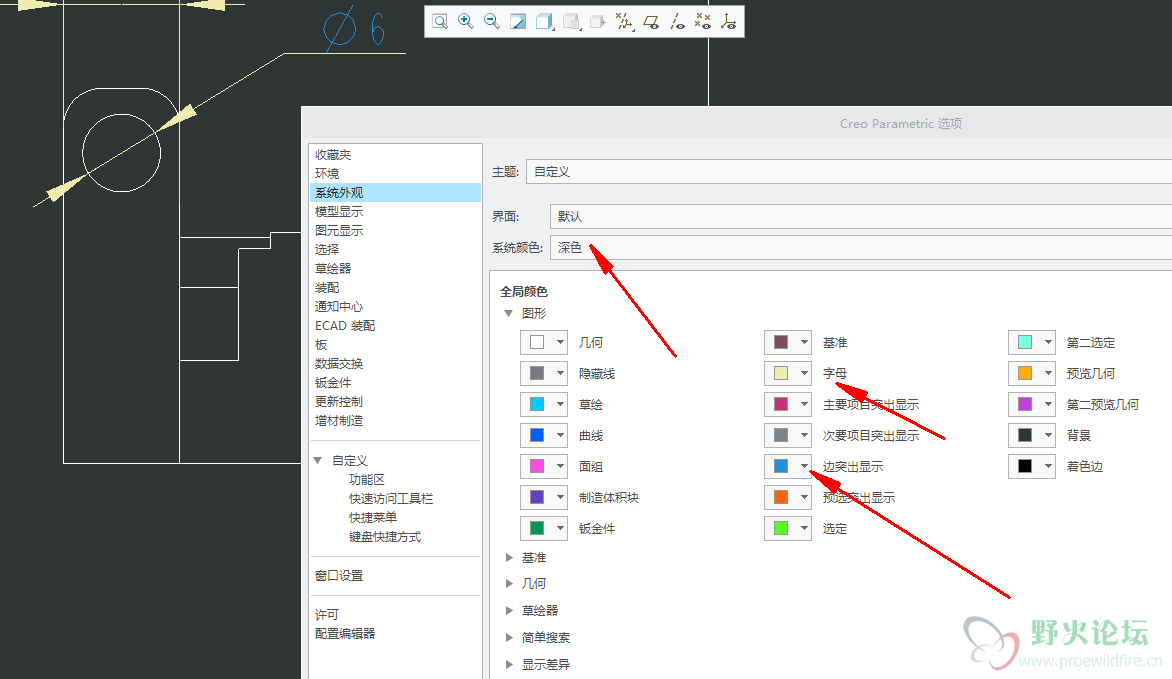Open the grey 隐藏线 color swatch
1172x679 pixels.
(543, 373)
